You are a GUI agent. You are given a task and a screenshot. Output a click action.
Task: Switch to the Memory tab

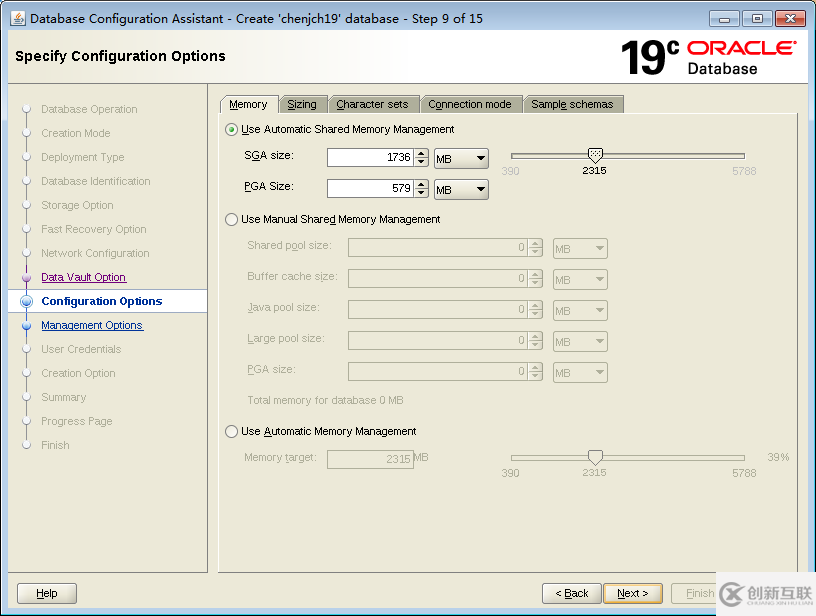(248, 105)
